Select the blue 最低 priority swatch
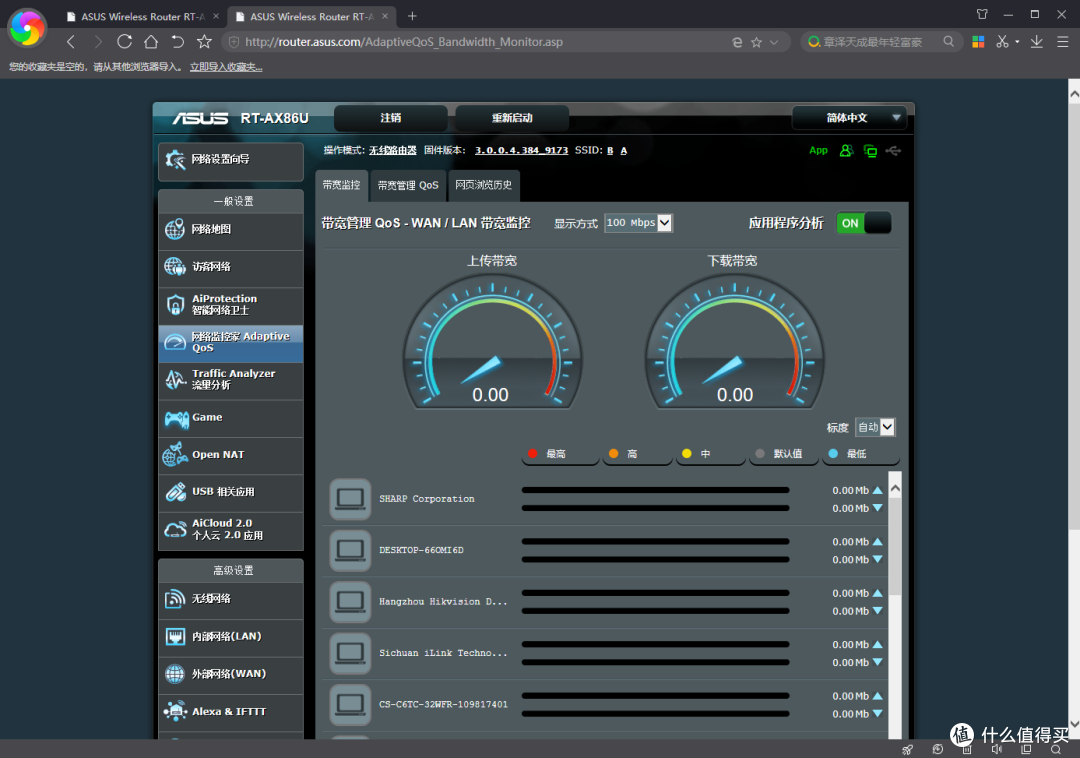Image resolution: width=1080 pixels, height=758 pixels. tap(833, 454)
